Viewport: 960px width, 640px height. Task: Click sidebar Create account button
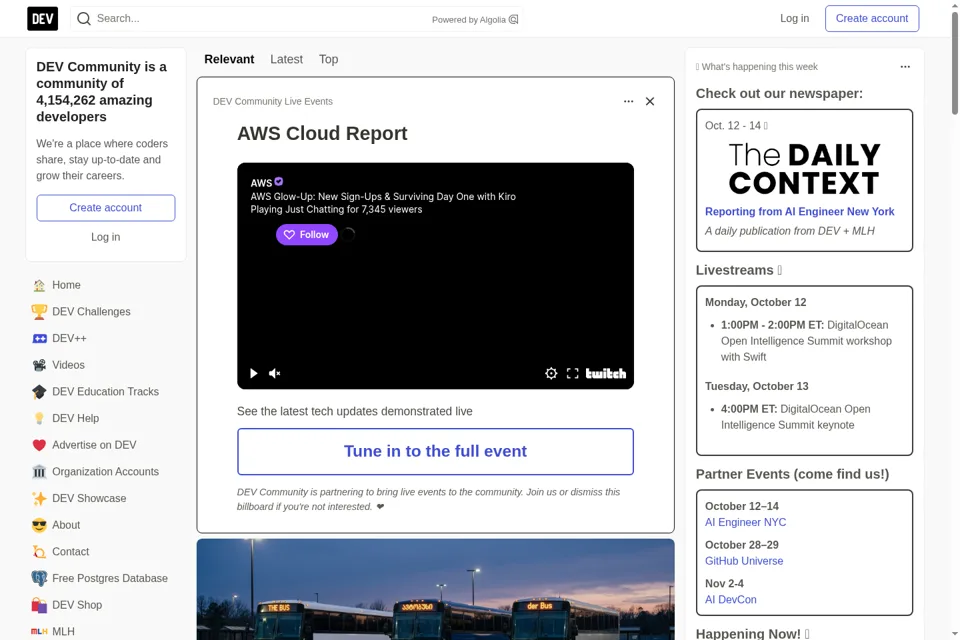106,208
